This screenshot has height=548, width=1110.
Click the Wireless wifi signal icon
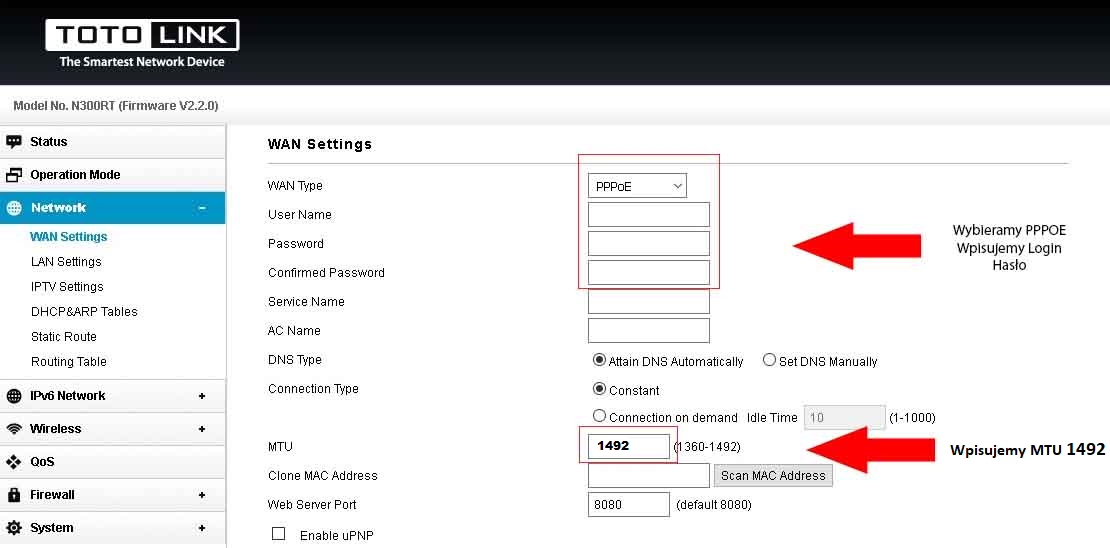[14, 429]
